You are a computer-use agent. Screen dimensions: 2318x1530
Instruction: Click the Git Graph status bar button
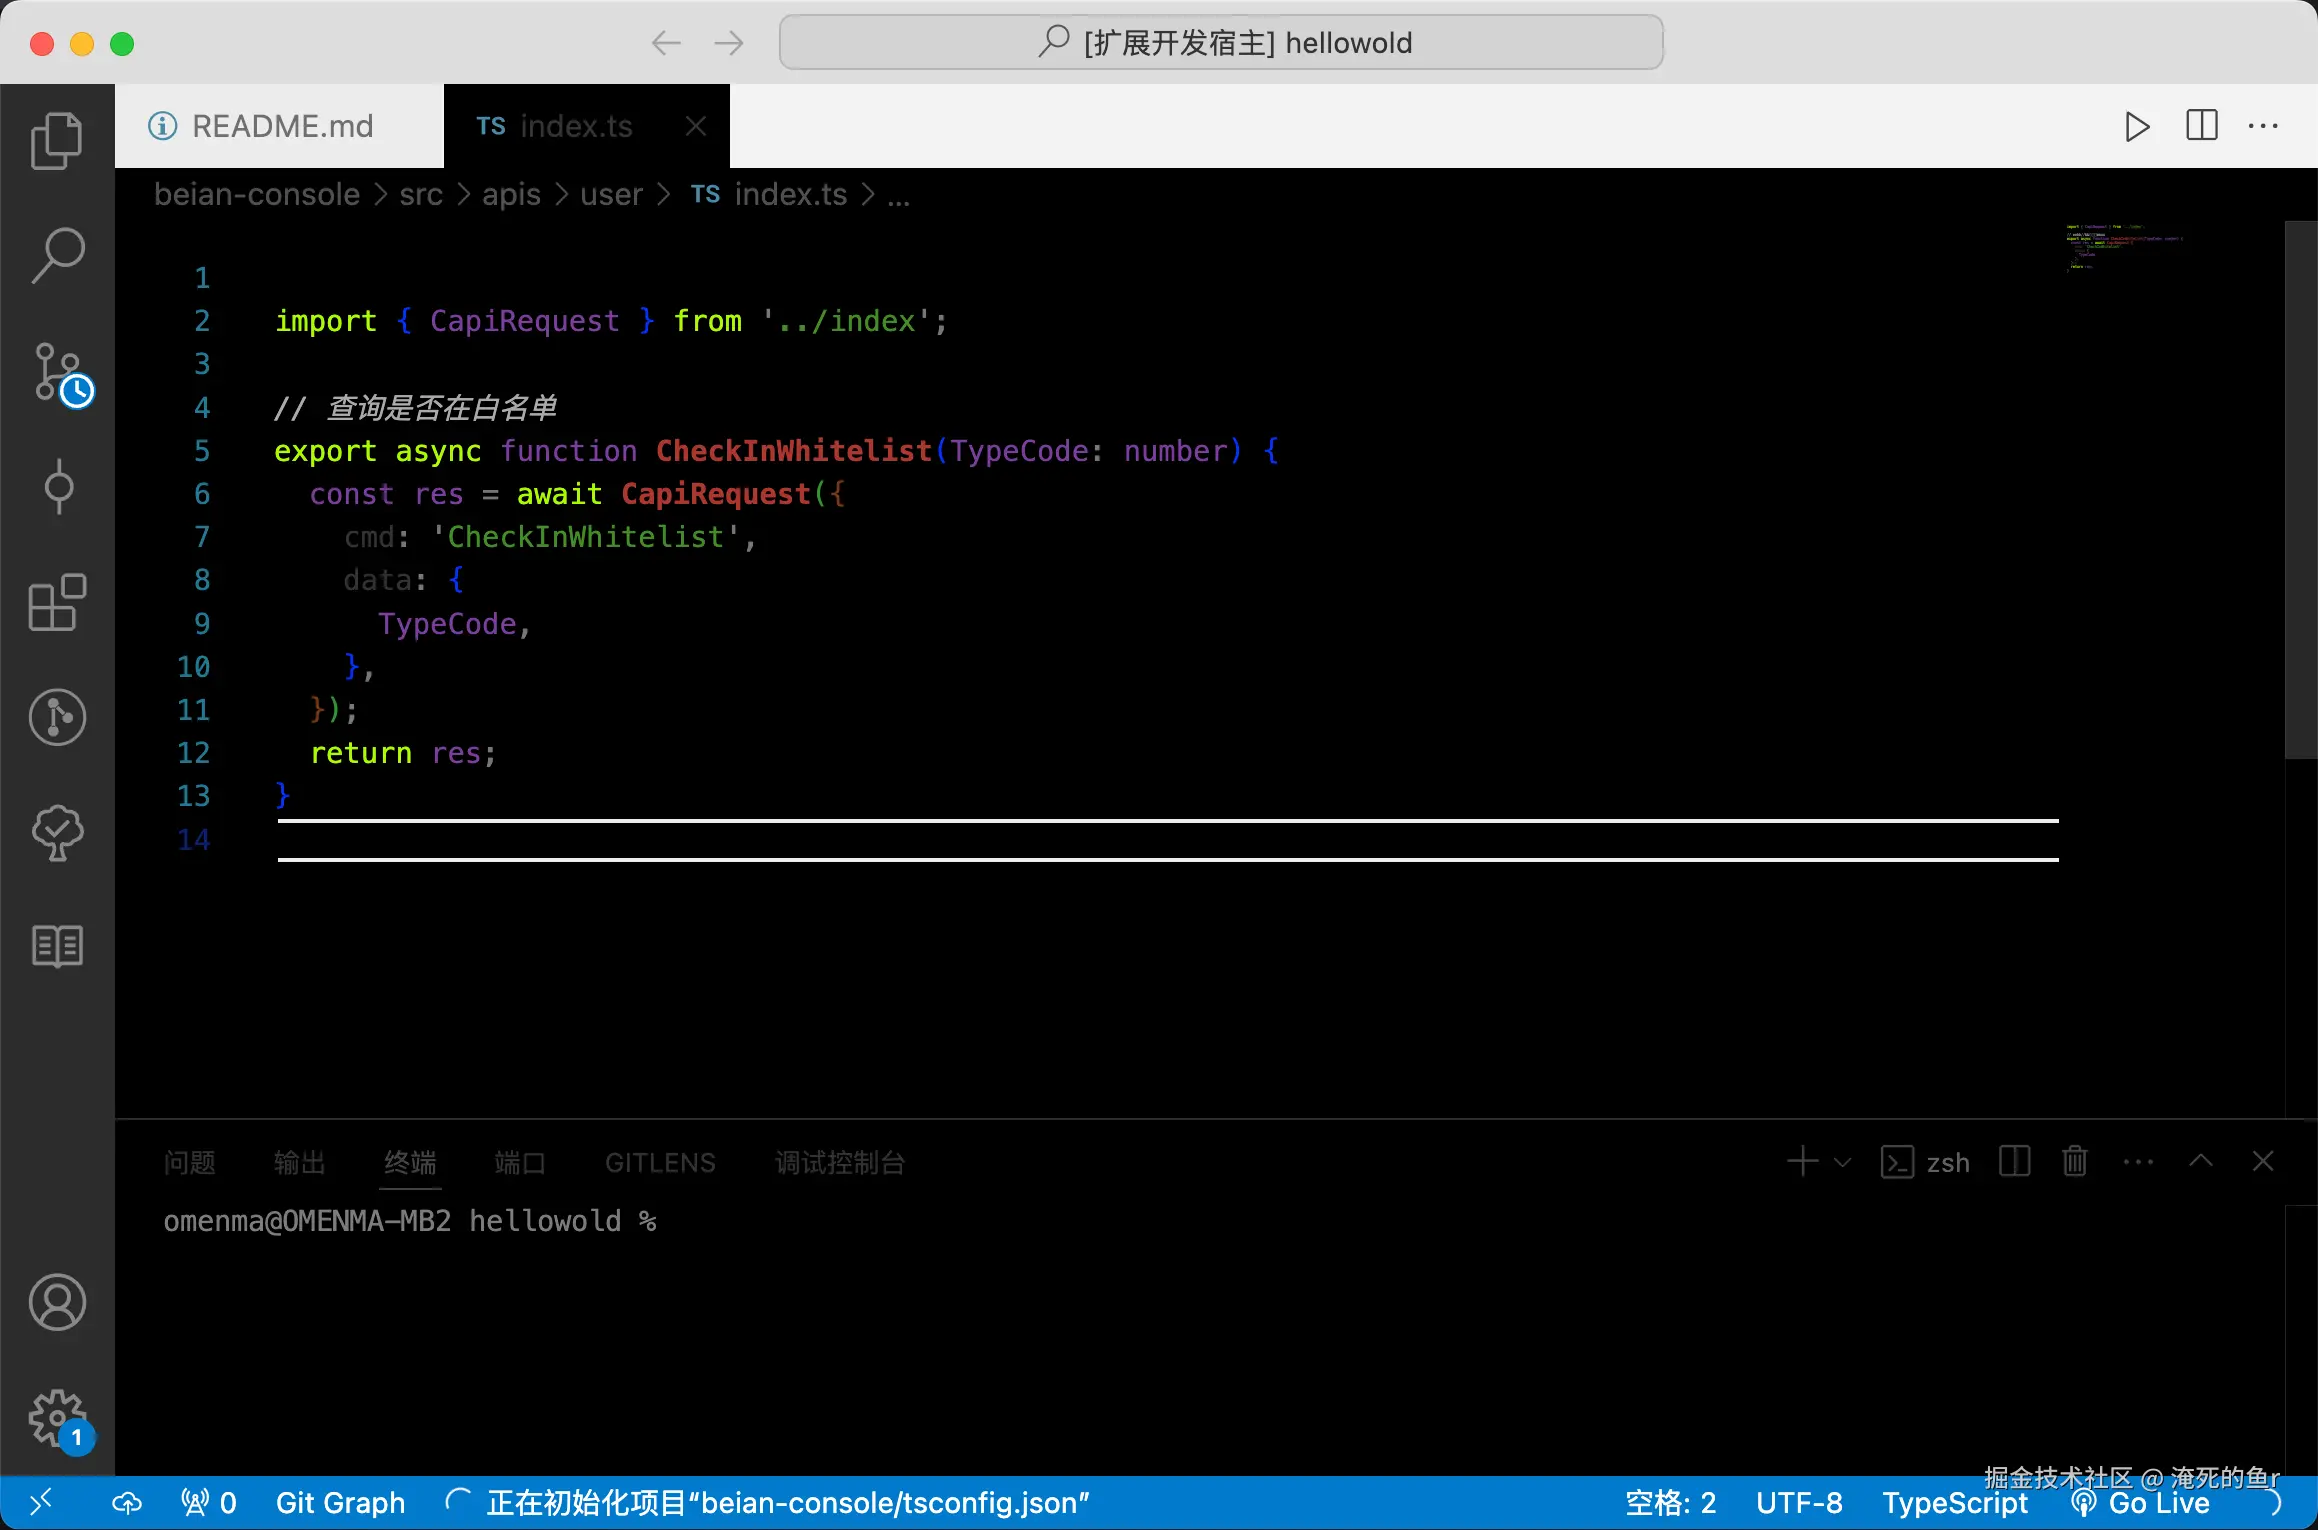(340, 1503)
